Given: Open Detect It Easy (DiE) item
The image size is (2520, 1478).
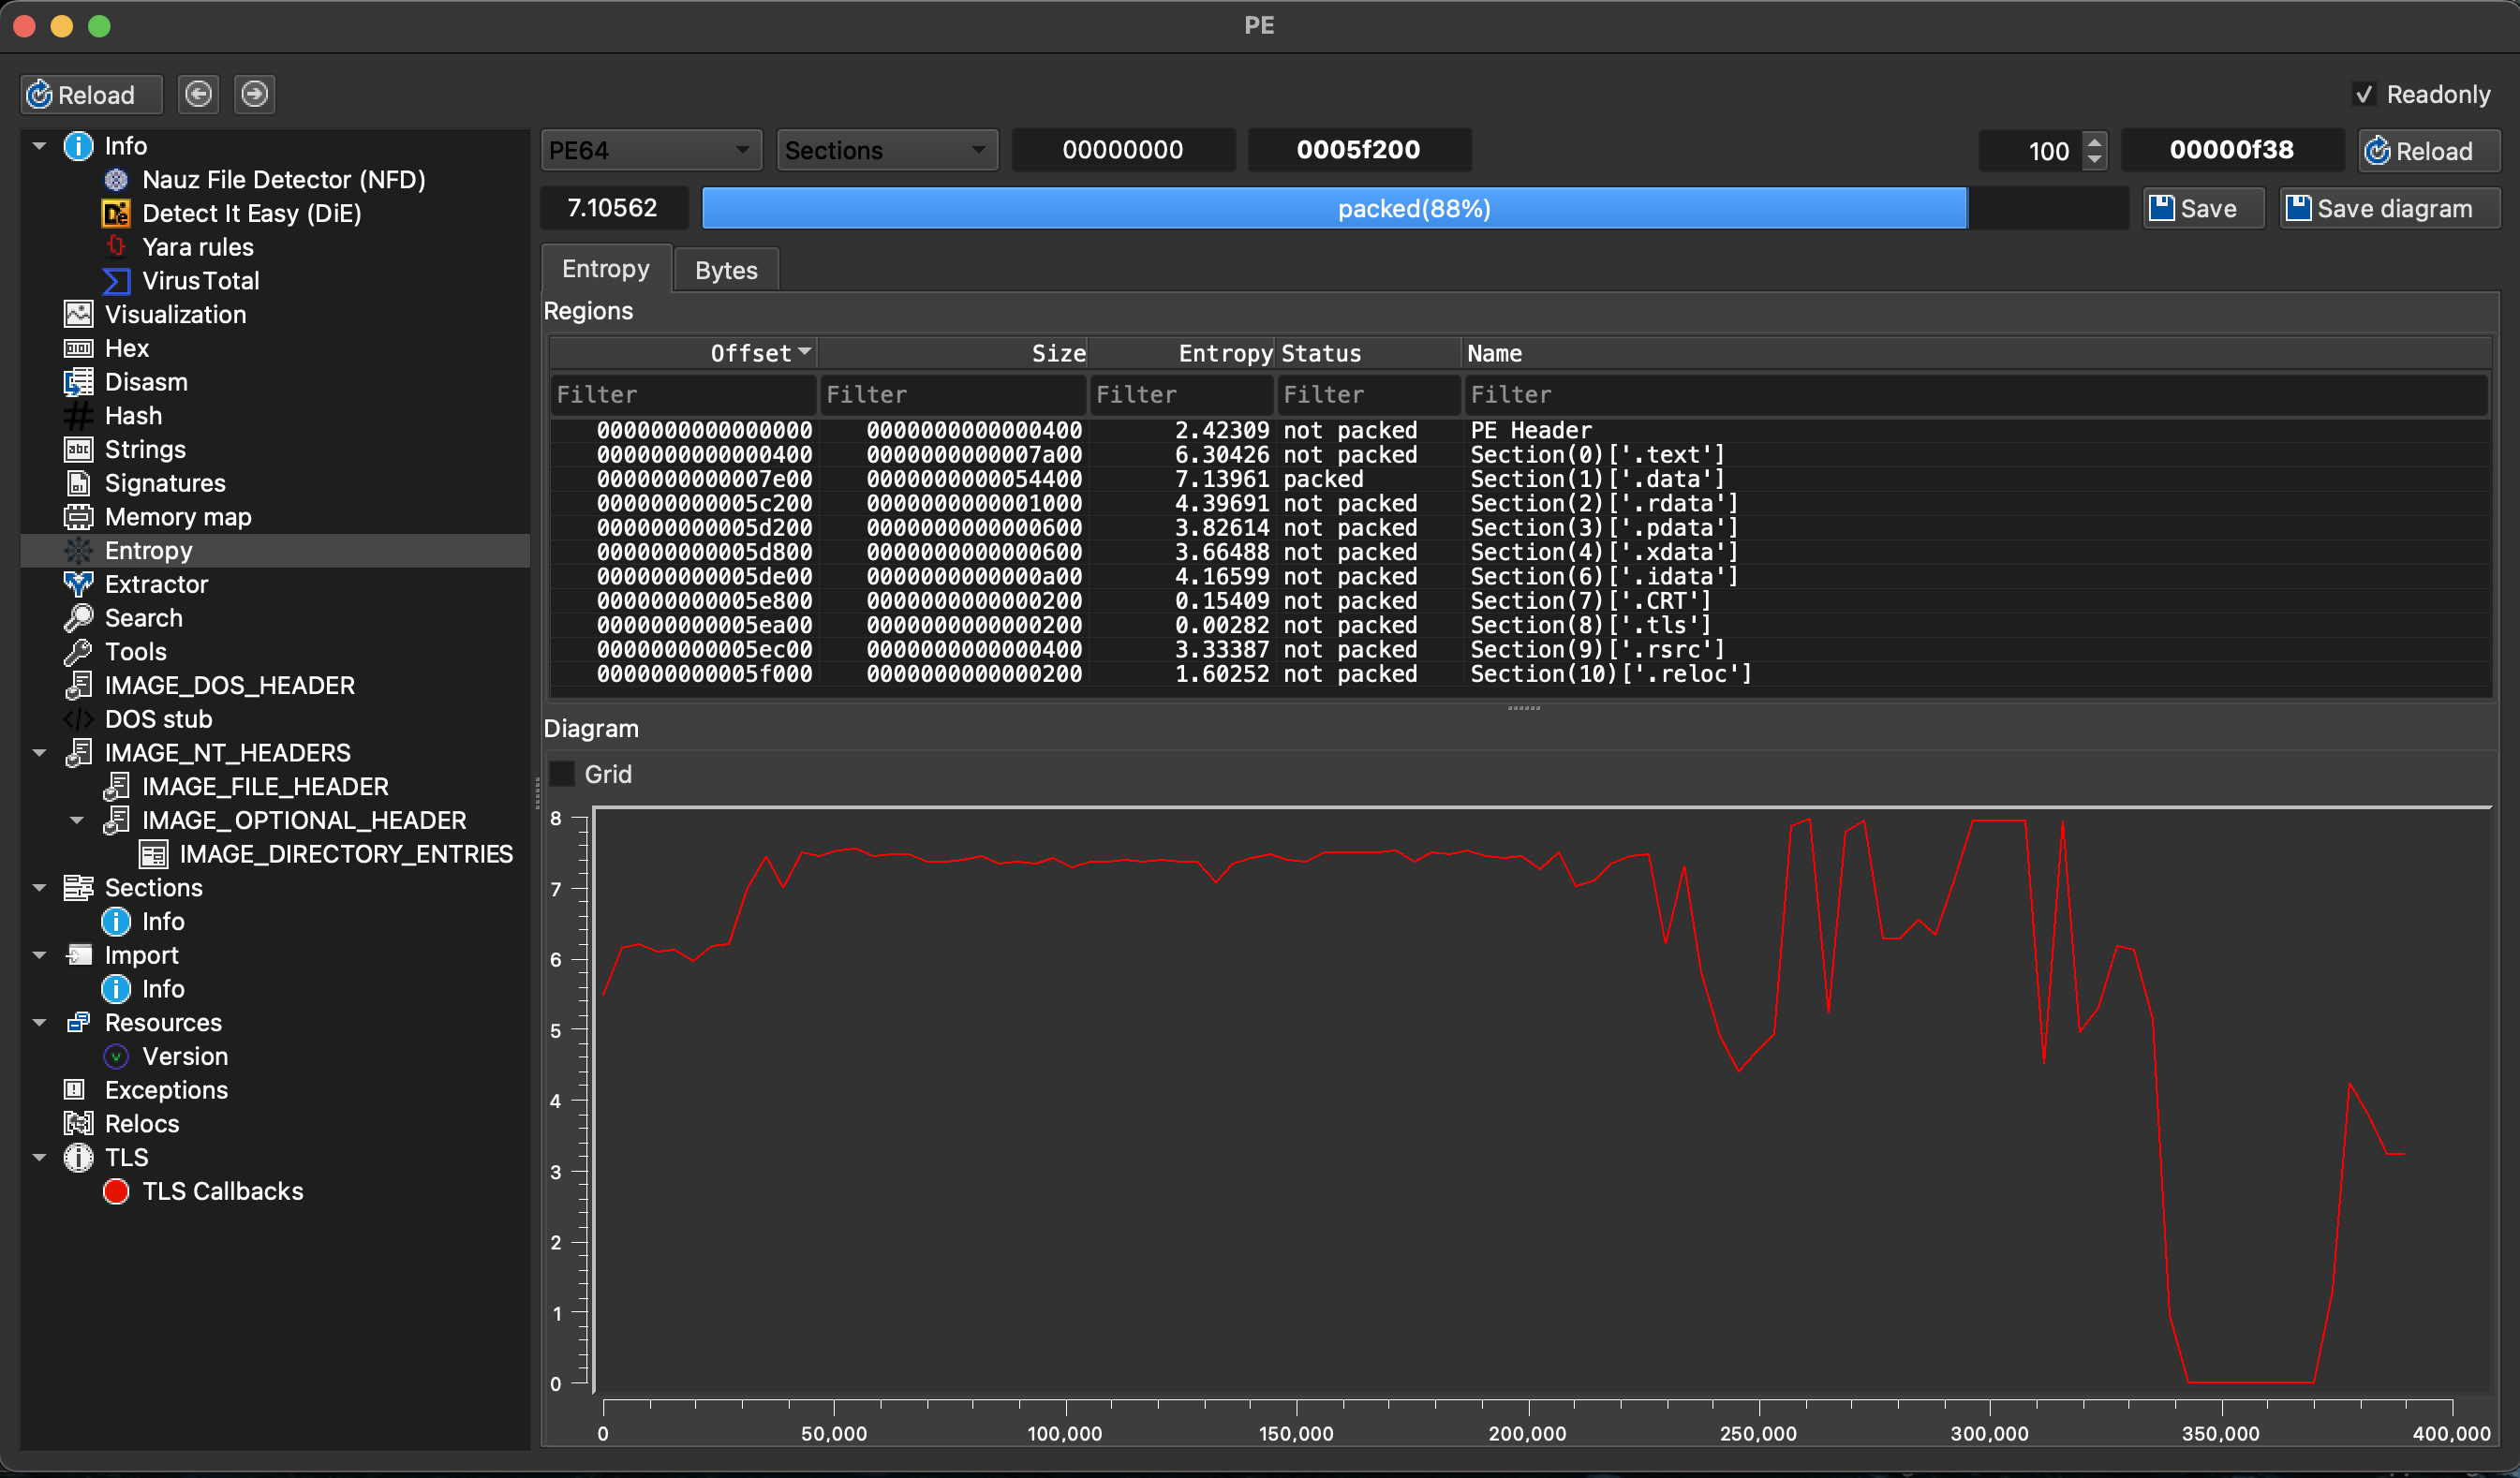Looking at the screenshot, I should point(251,213).
